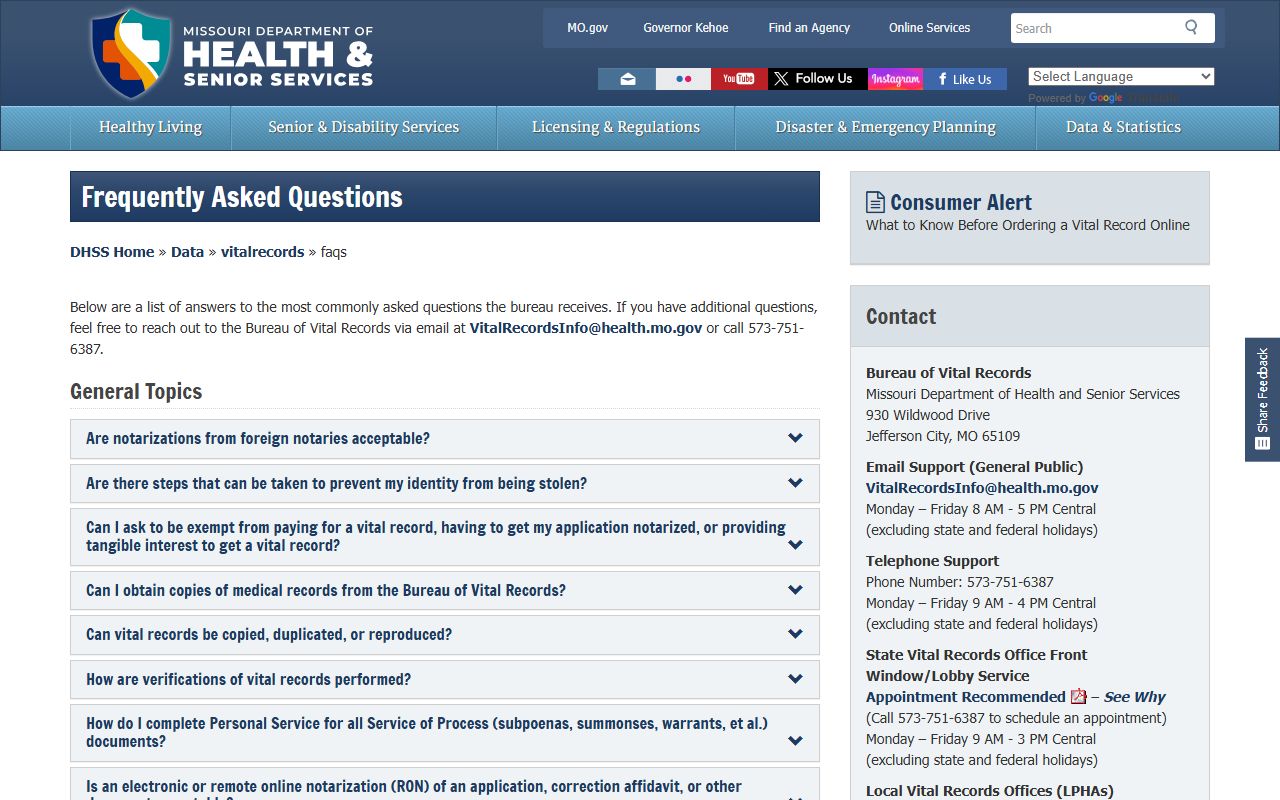Image resolution: width=1280 pixels, height=800 pixels.
Task: Open the Consumer Alert heading link
Action: click(961, 202)
